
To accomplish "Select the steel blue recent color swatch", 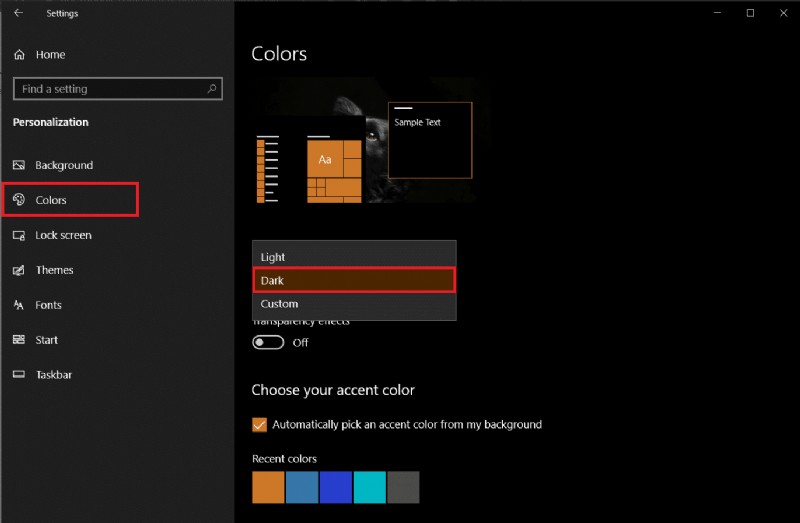I will pyautogui.click(x=302, y=487).
